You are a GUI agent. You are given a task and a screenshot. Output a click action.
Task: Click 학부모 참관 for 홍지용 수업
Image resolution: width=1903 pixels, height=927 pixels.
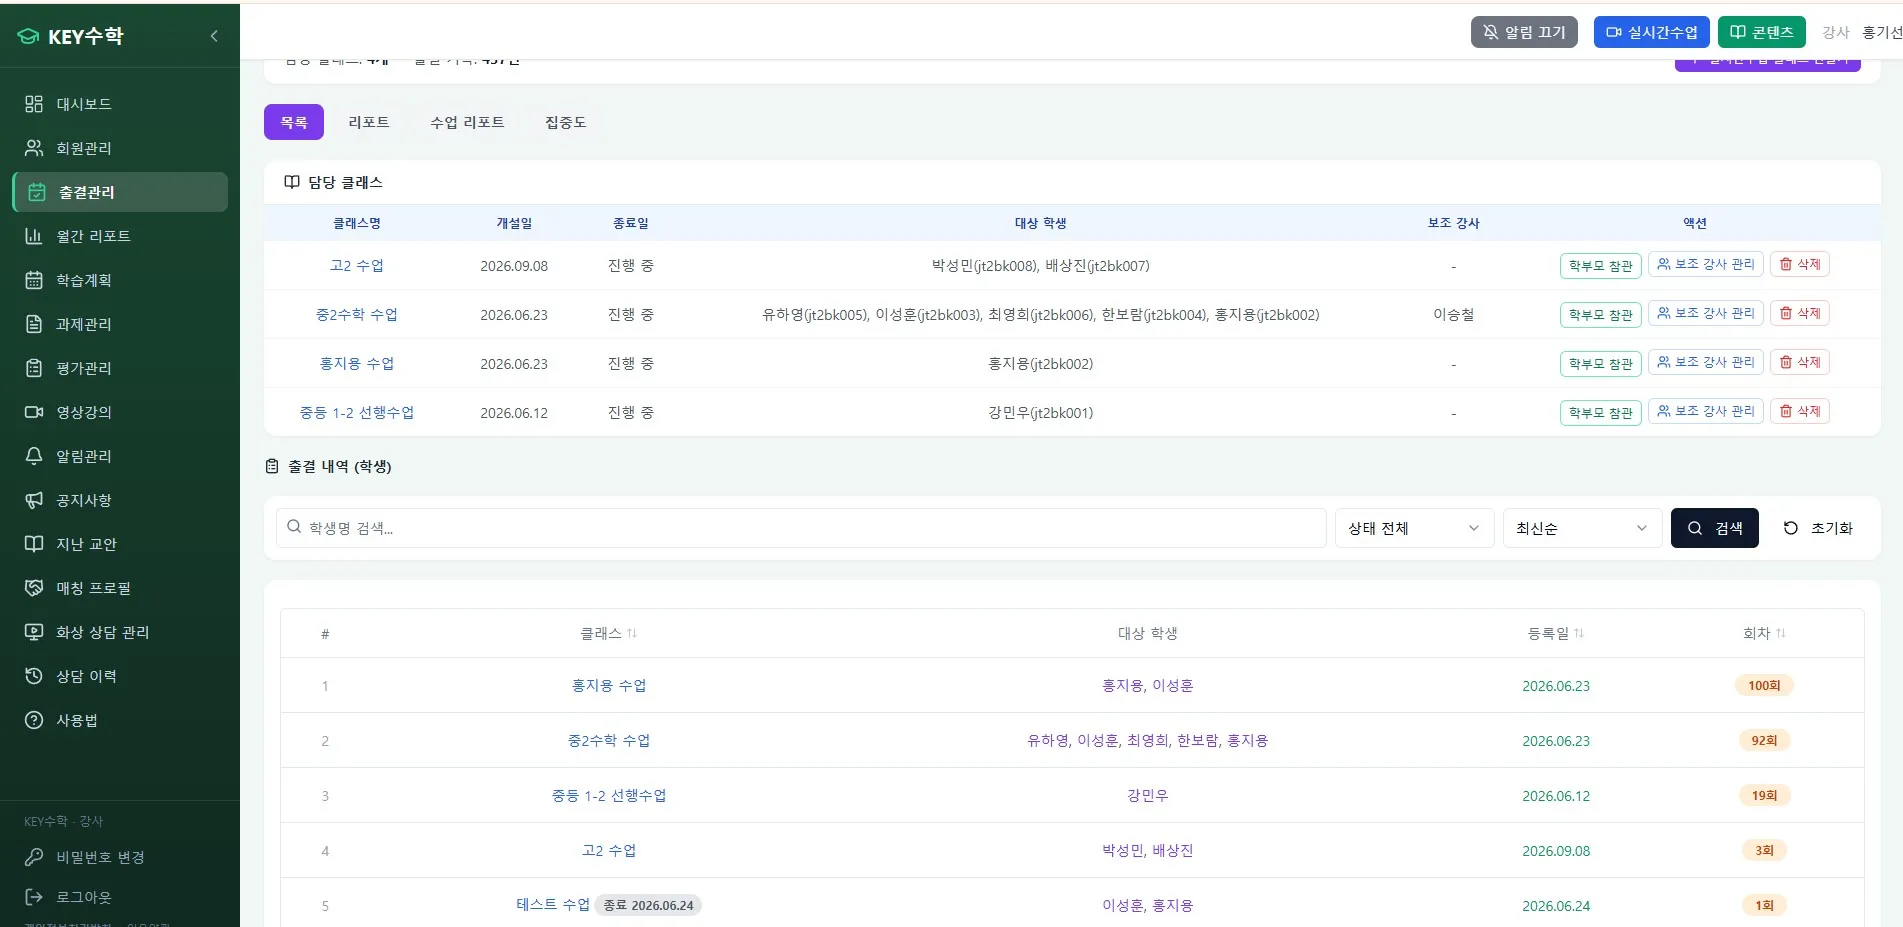[1600, 364]
